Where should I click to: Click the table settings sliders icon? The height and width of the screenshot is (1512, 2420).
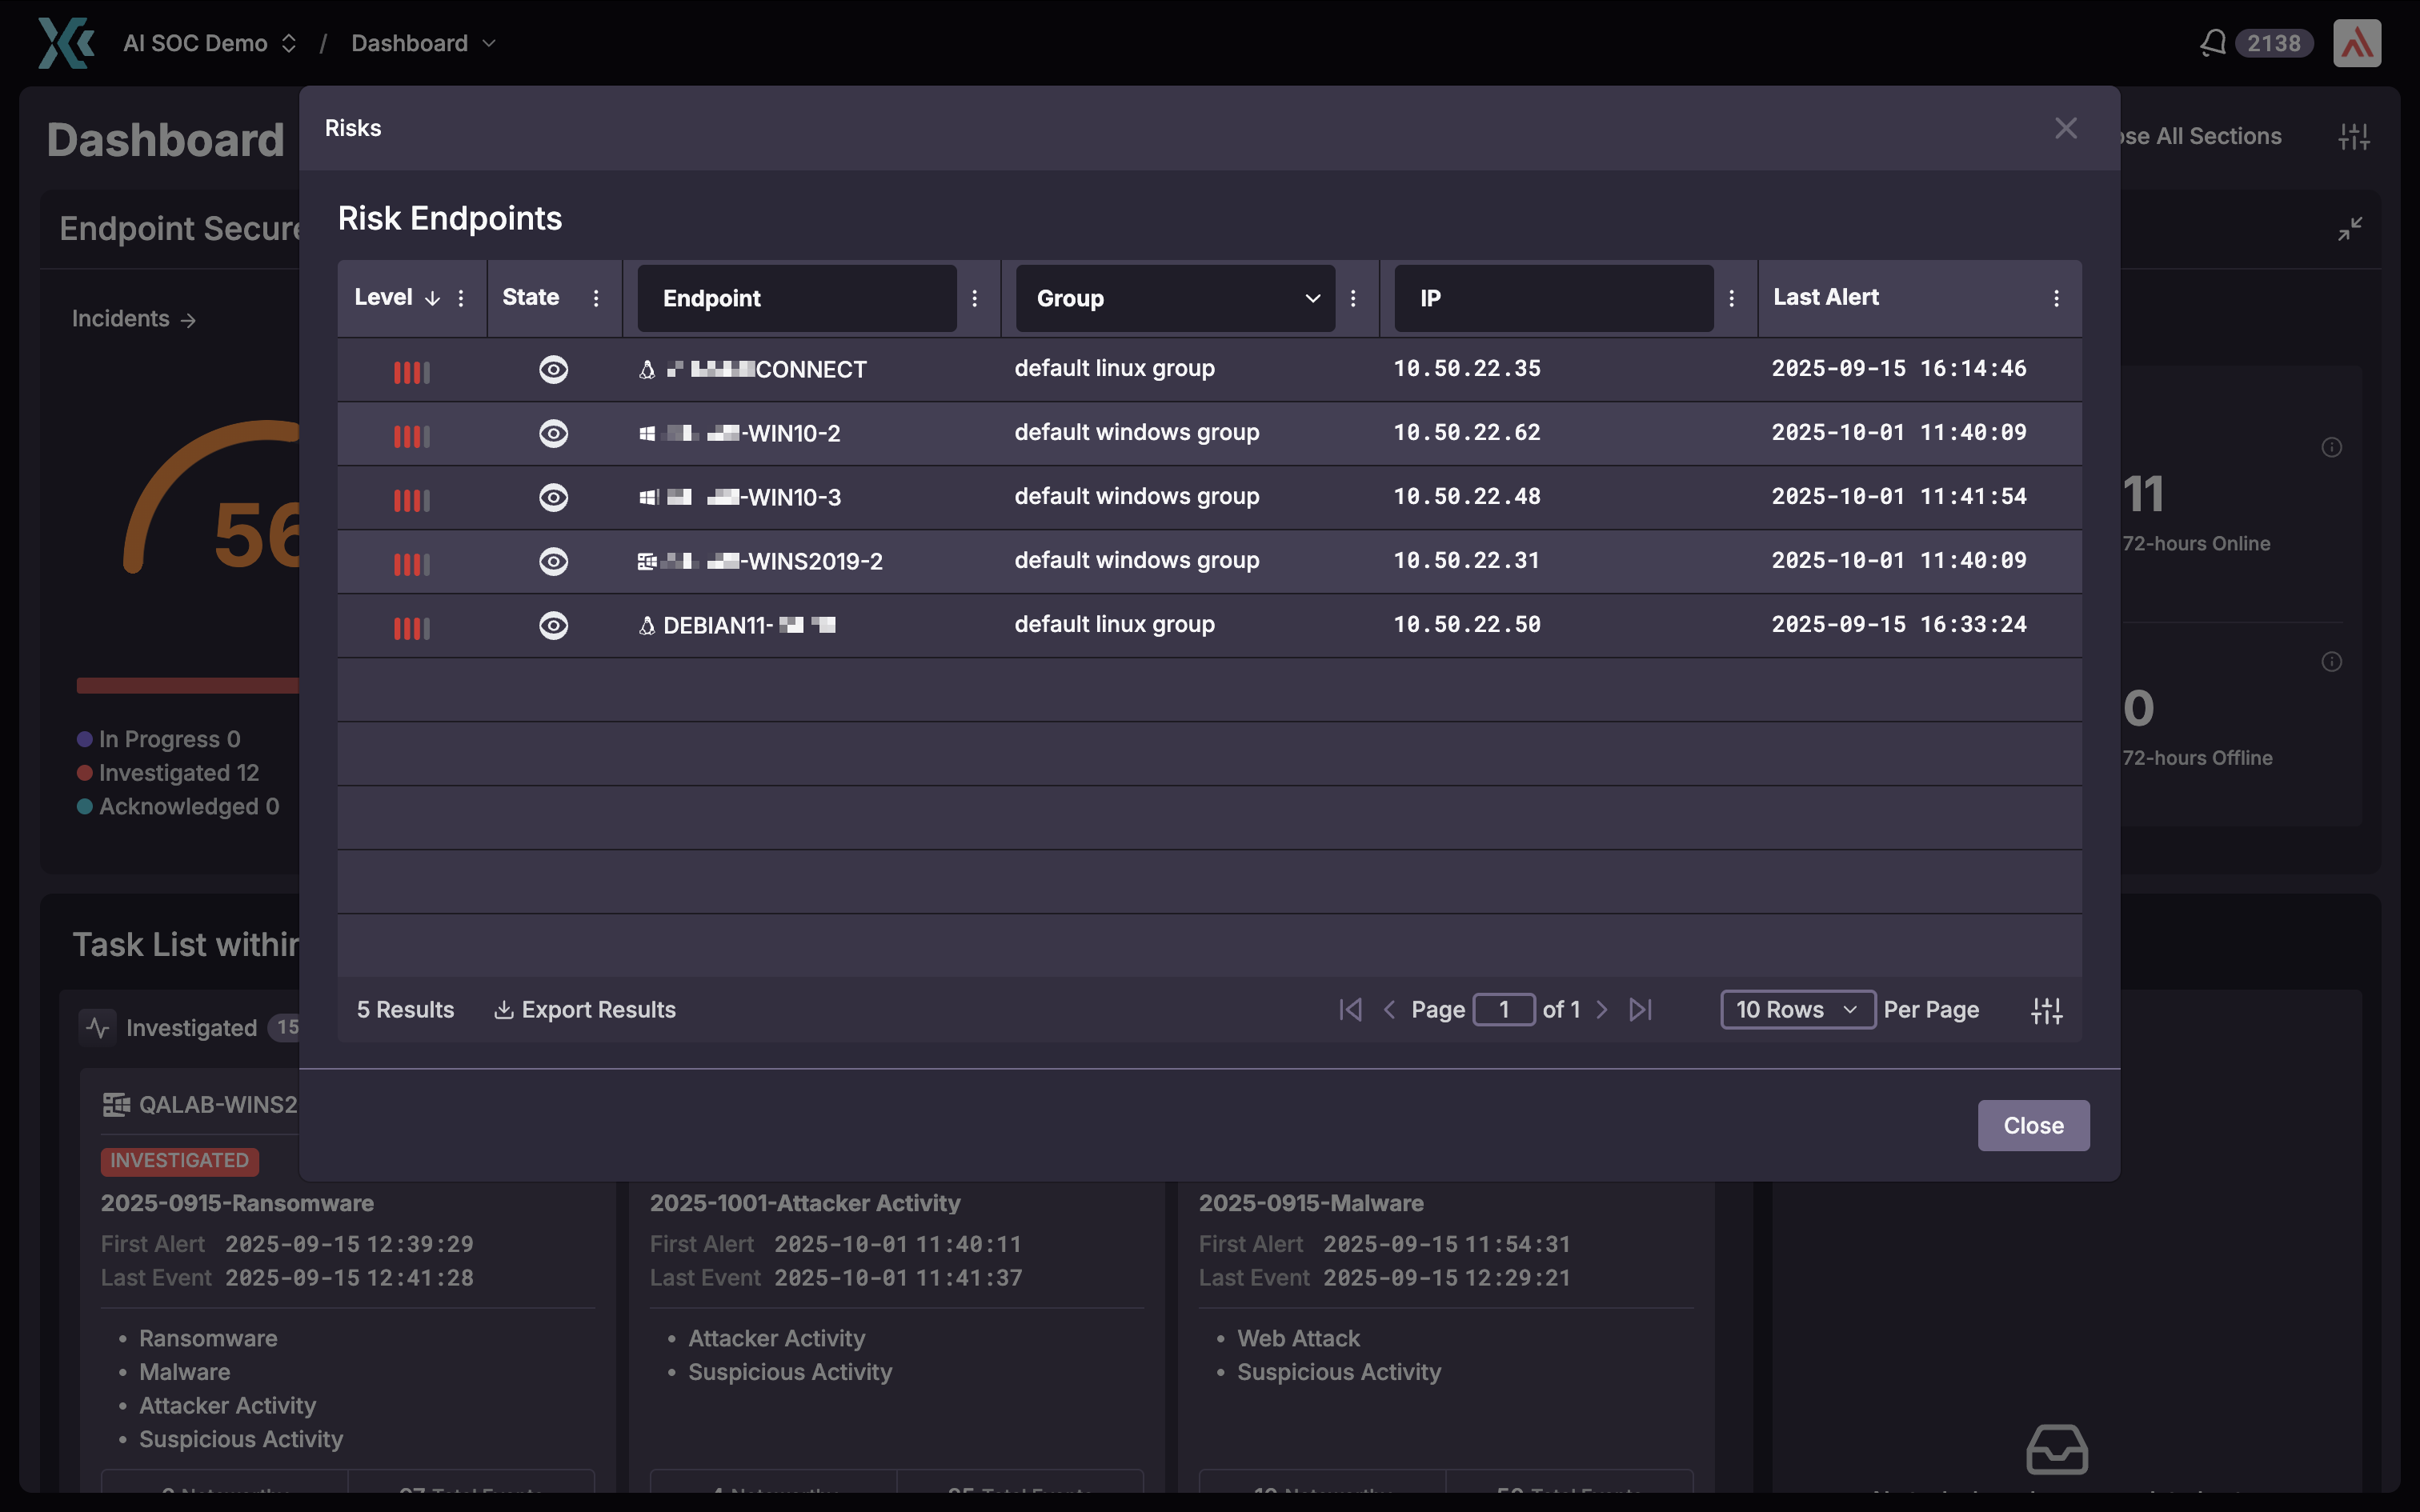(x=2046, y=1010)
